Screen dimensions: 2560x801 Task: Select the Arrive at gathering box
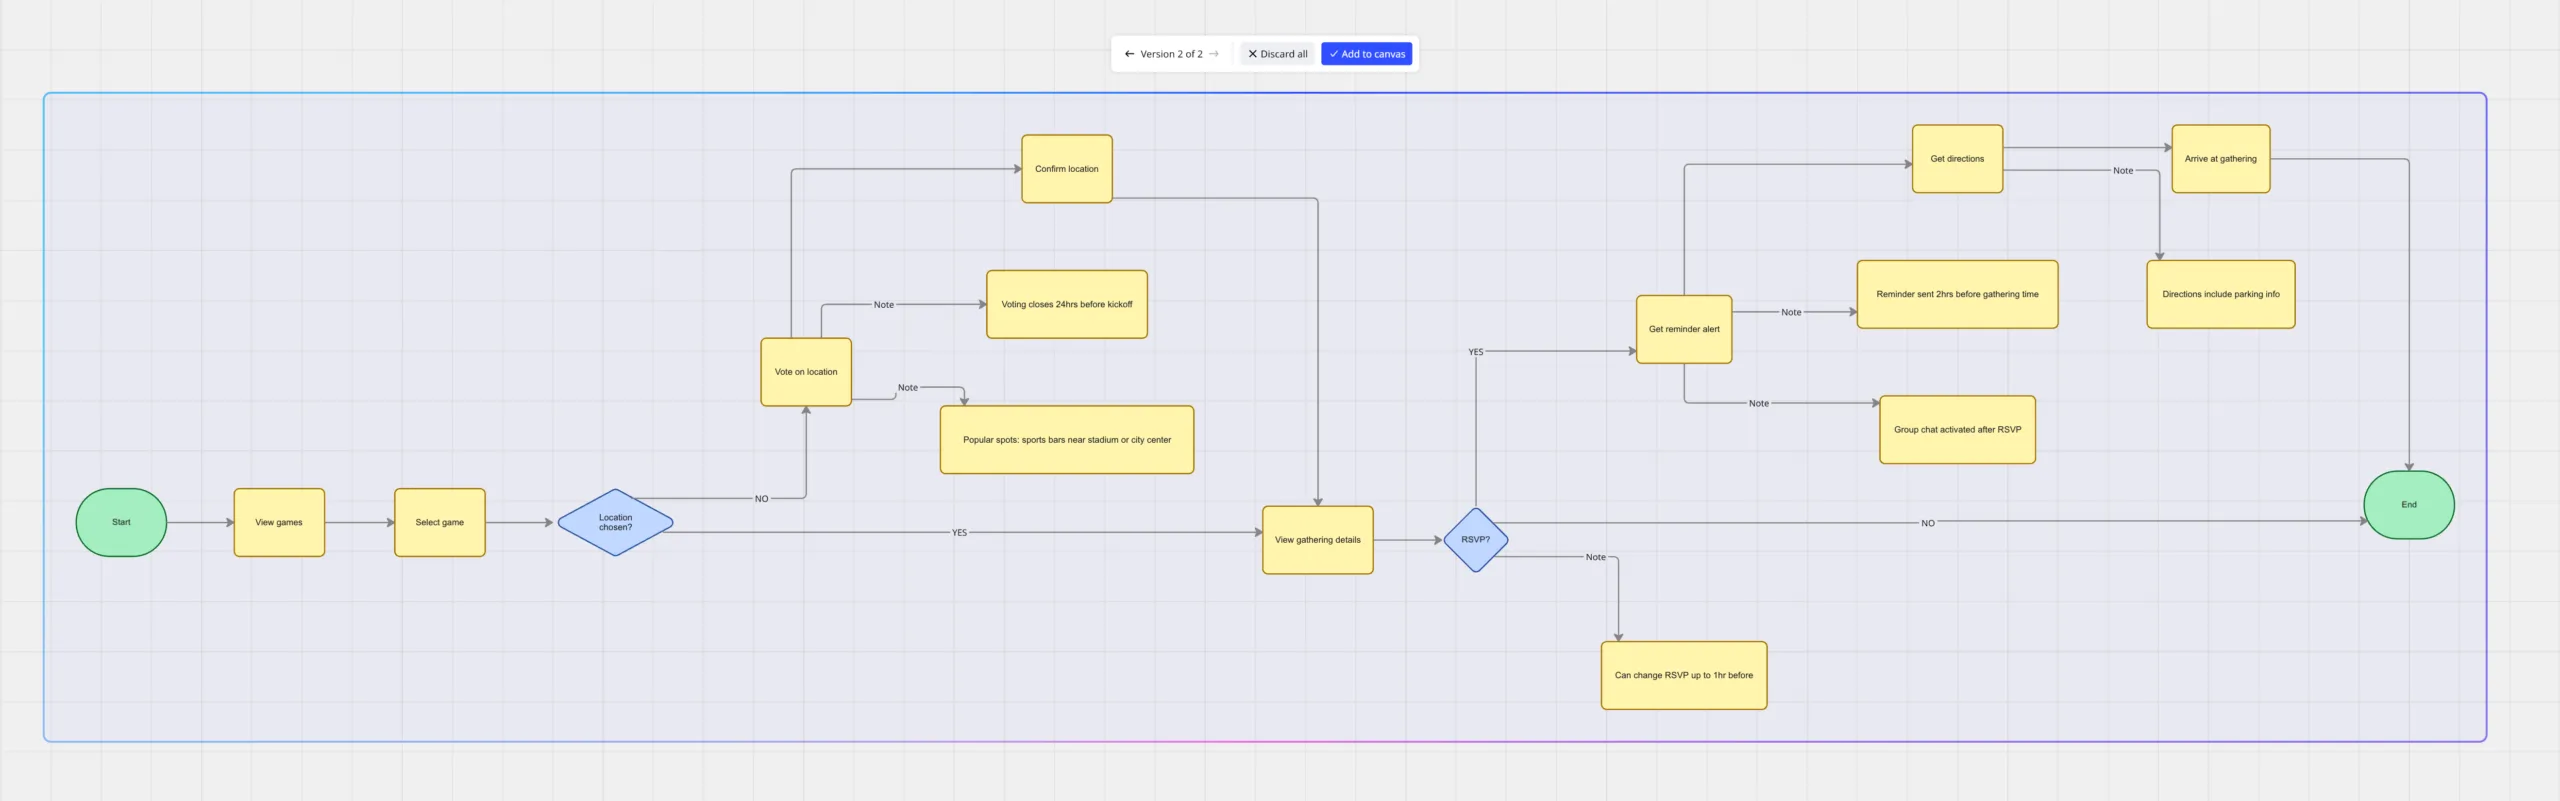tap(2220, 159)
